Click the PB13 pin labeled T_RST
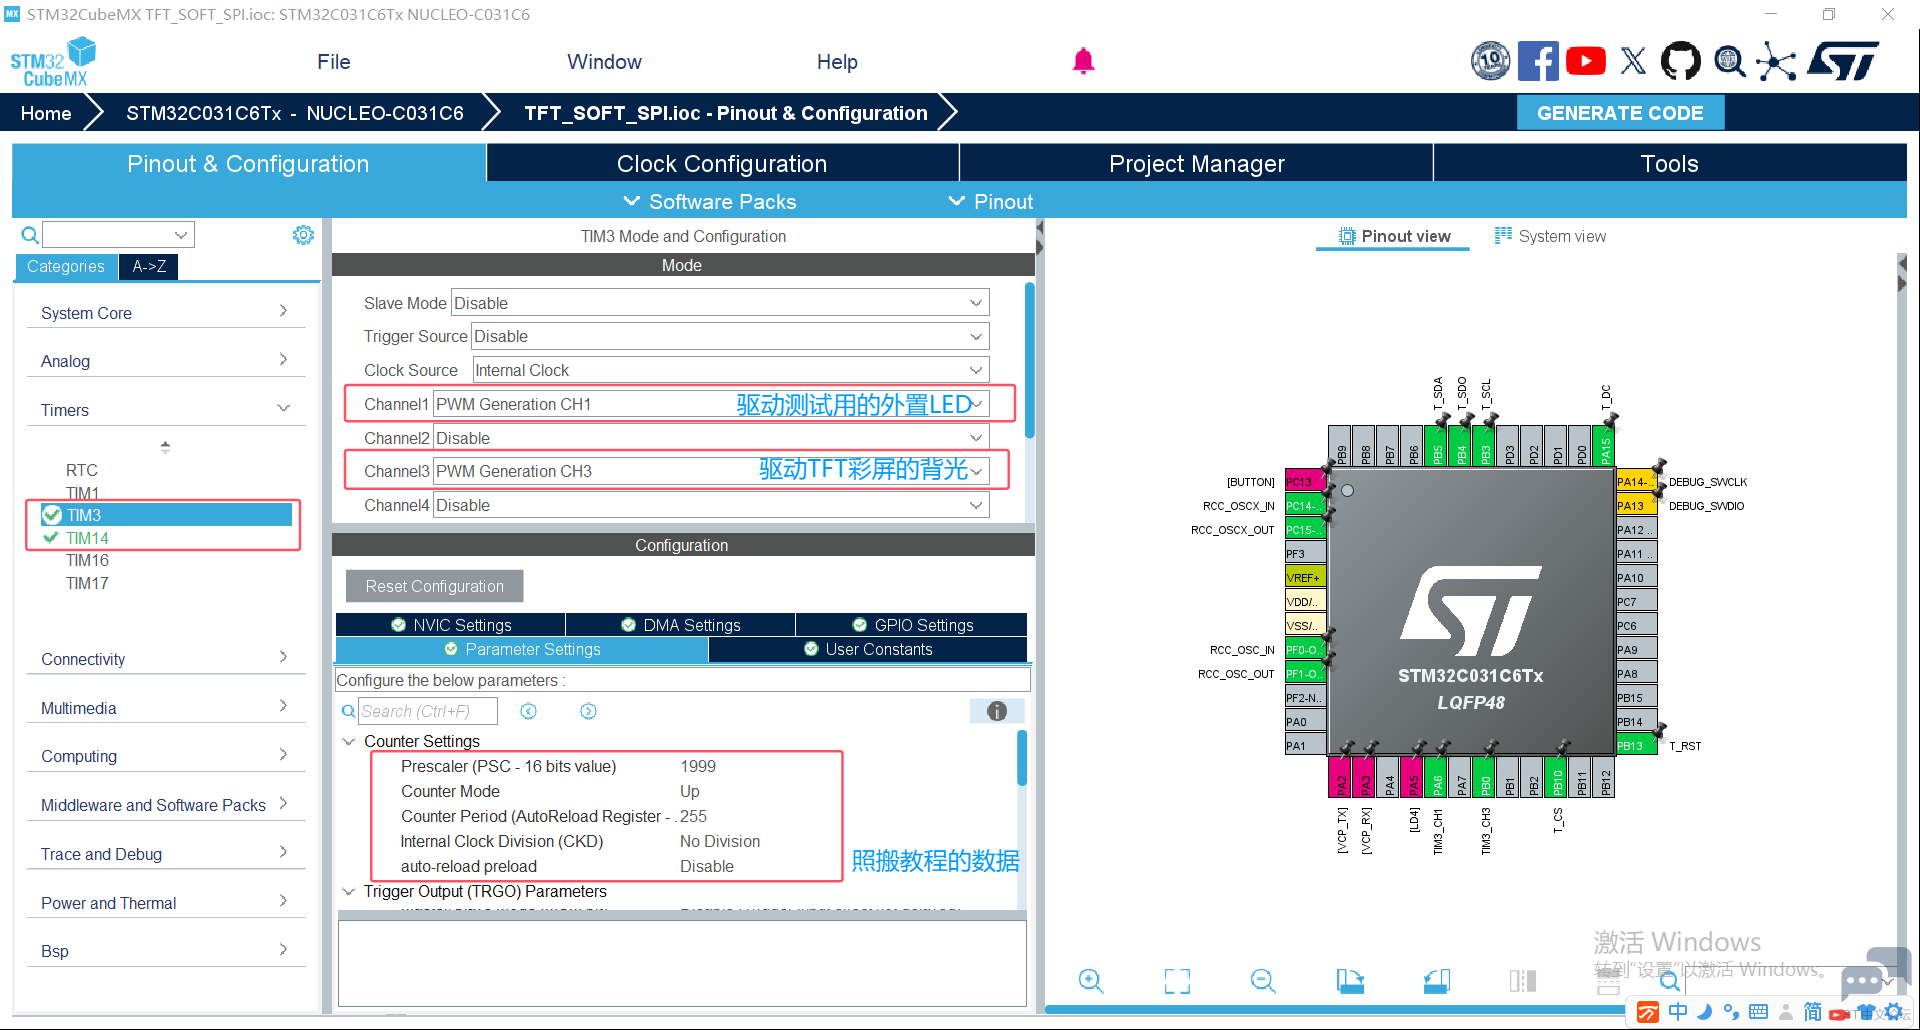 tap(1636, 746)
